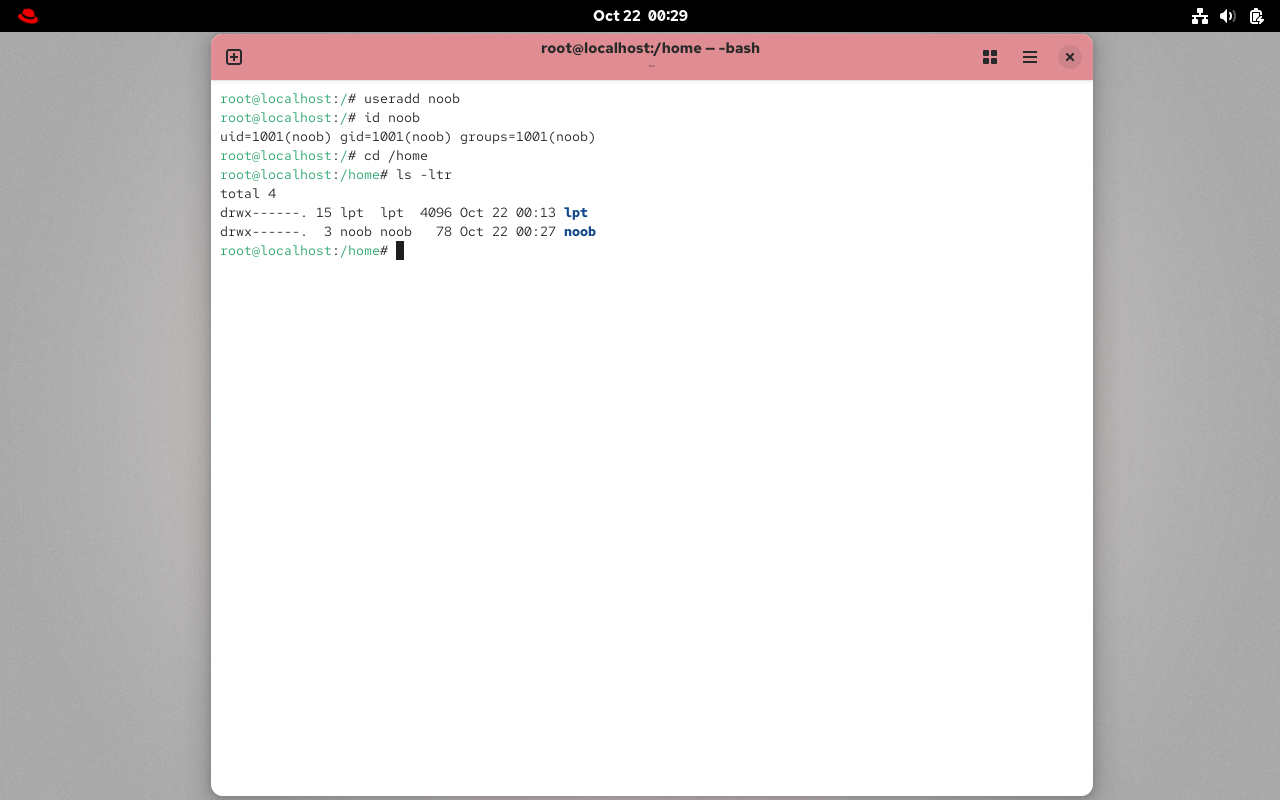Click the useradd noob command line

[410, 98]
